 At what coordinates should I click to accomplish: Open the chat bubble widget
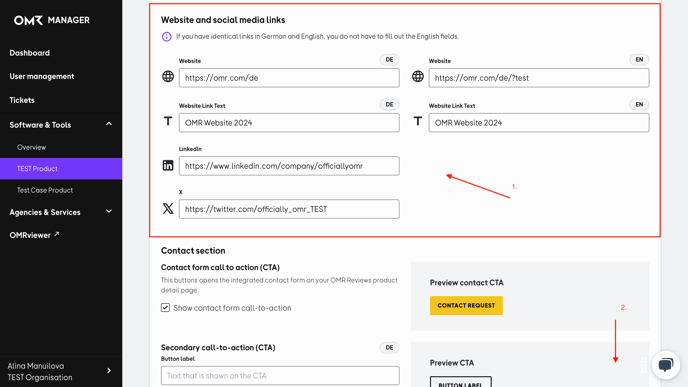pyautogui.click(x=666, y=364)
